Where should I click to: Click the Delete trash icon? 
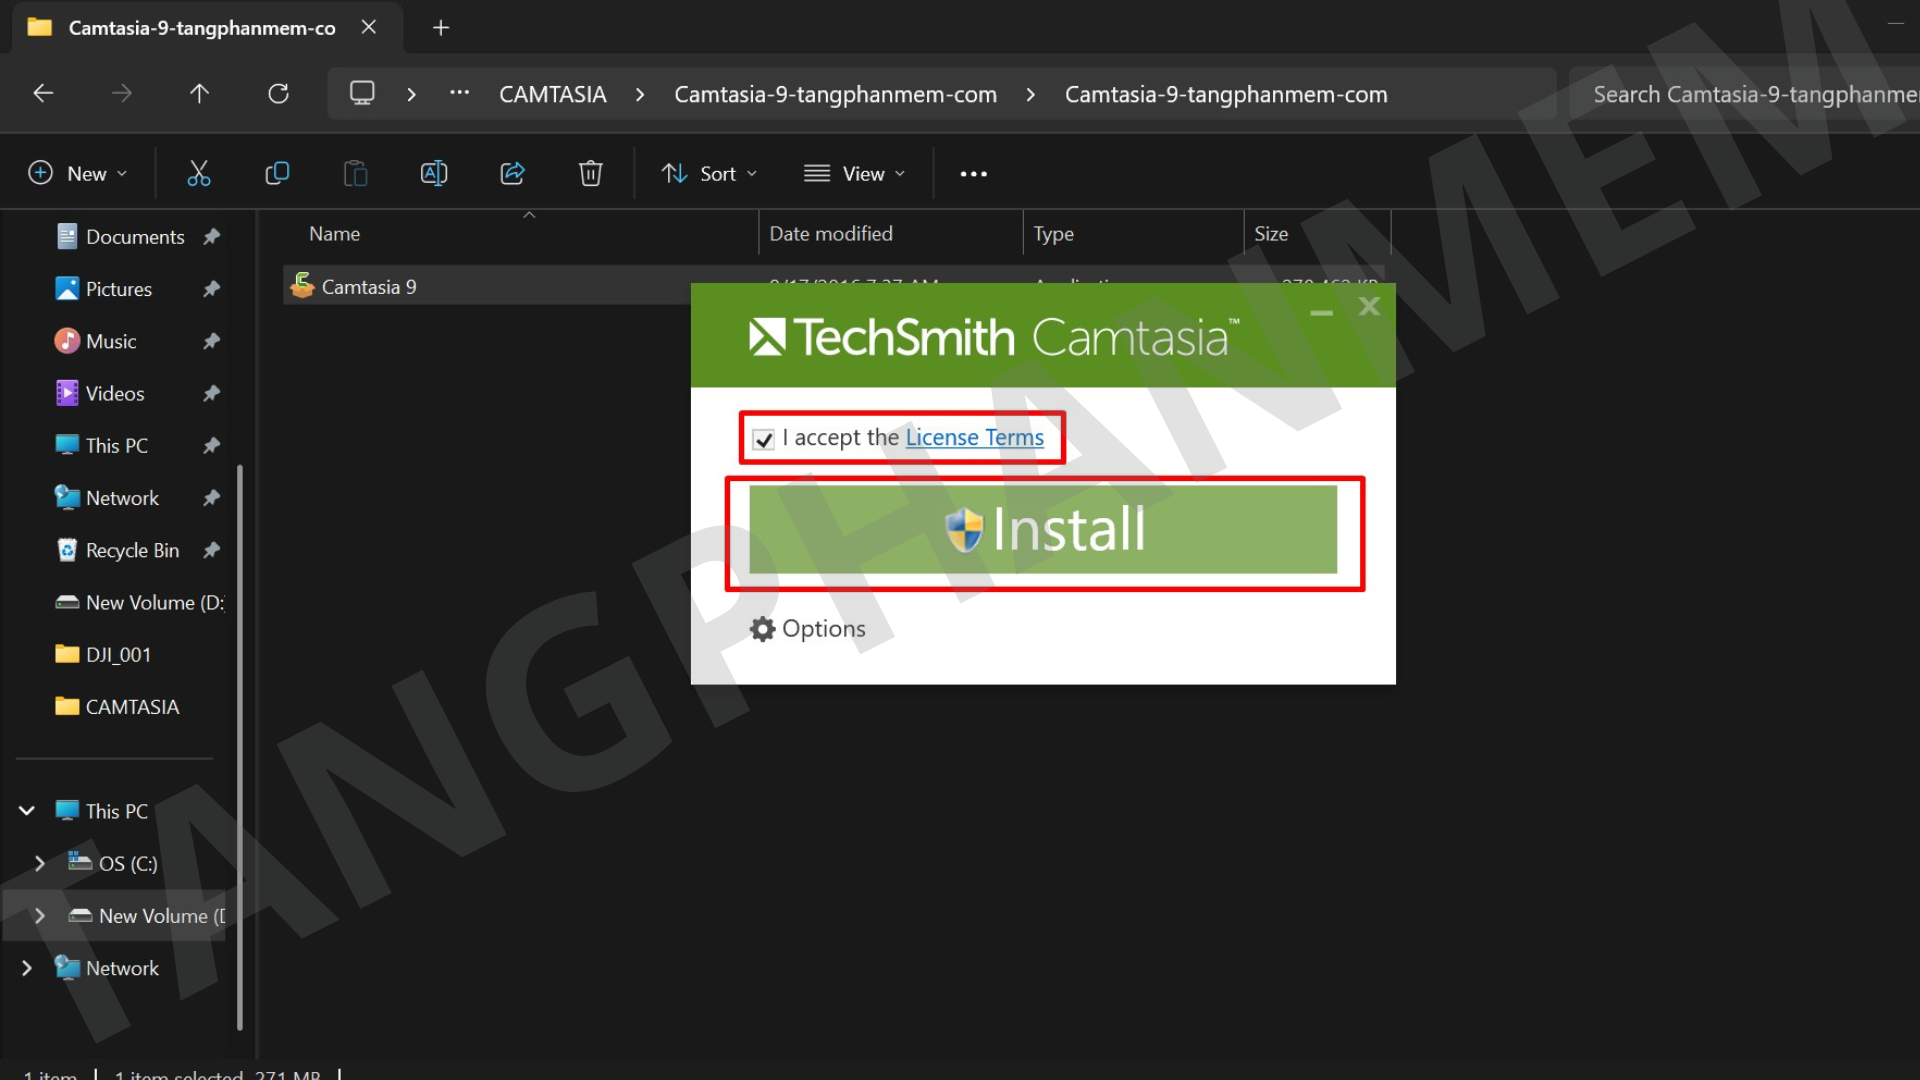pyautogui.click(x=591, y=174)
